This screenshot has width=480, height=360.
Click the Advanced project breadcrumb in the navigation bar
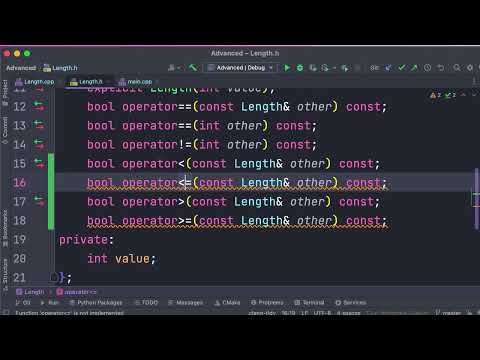click(21, 68)
